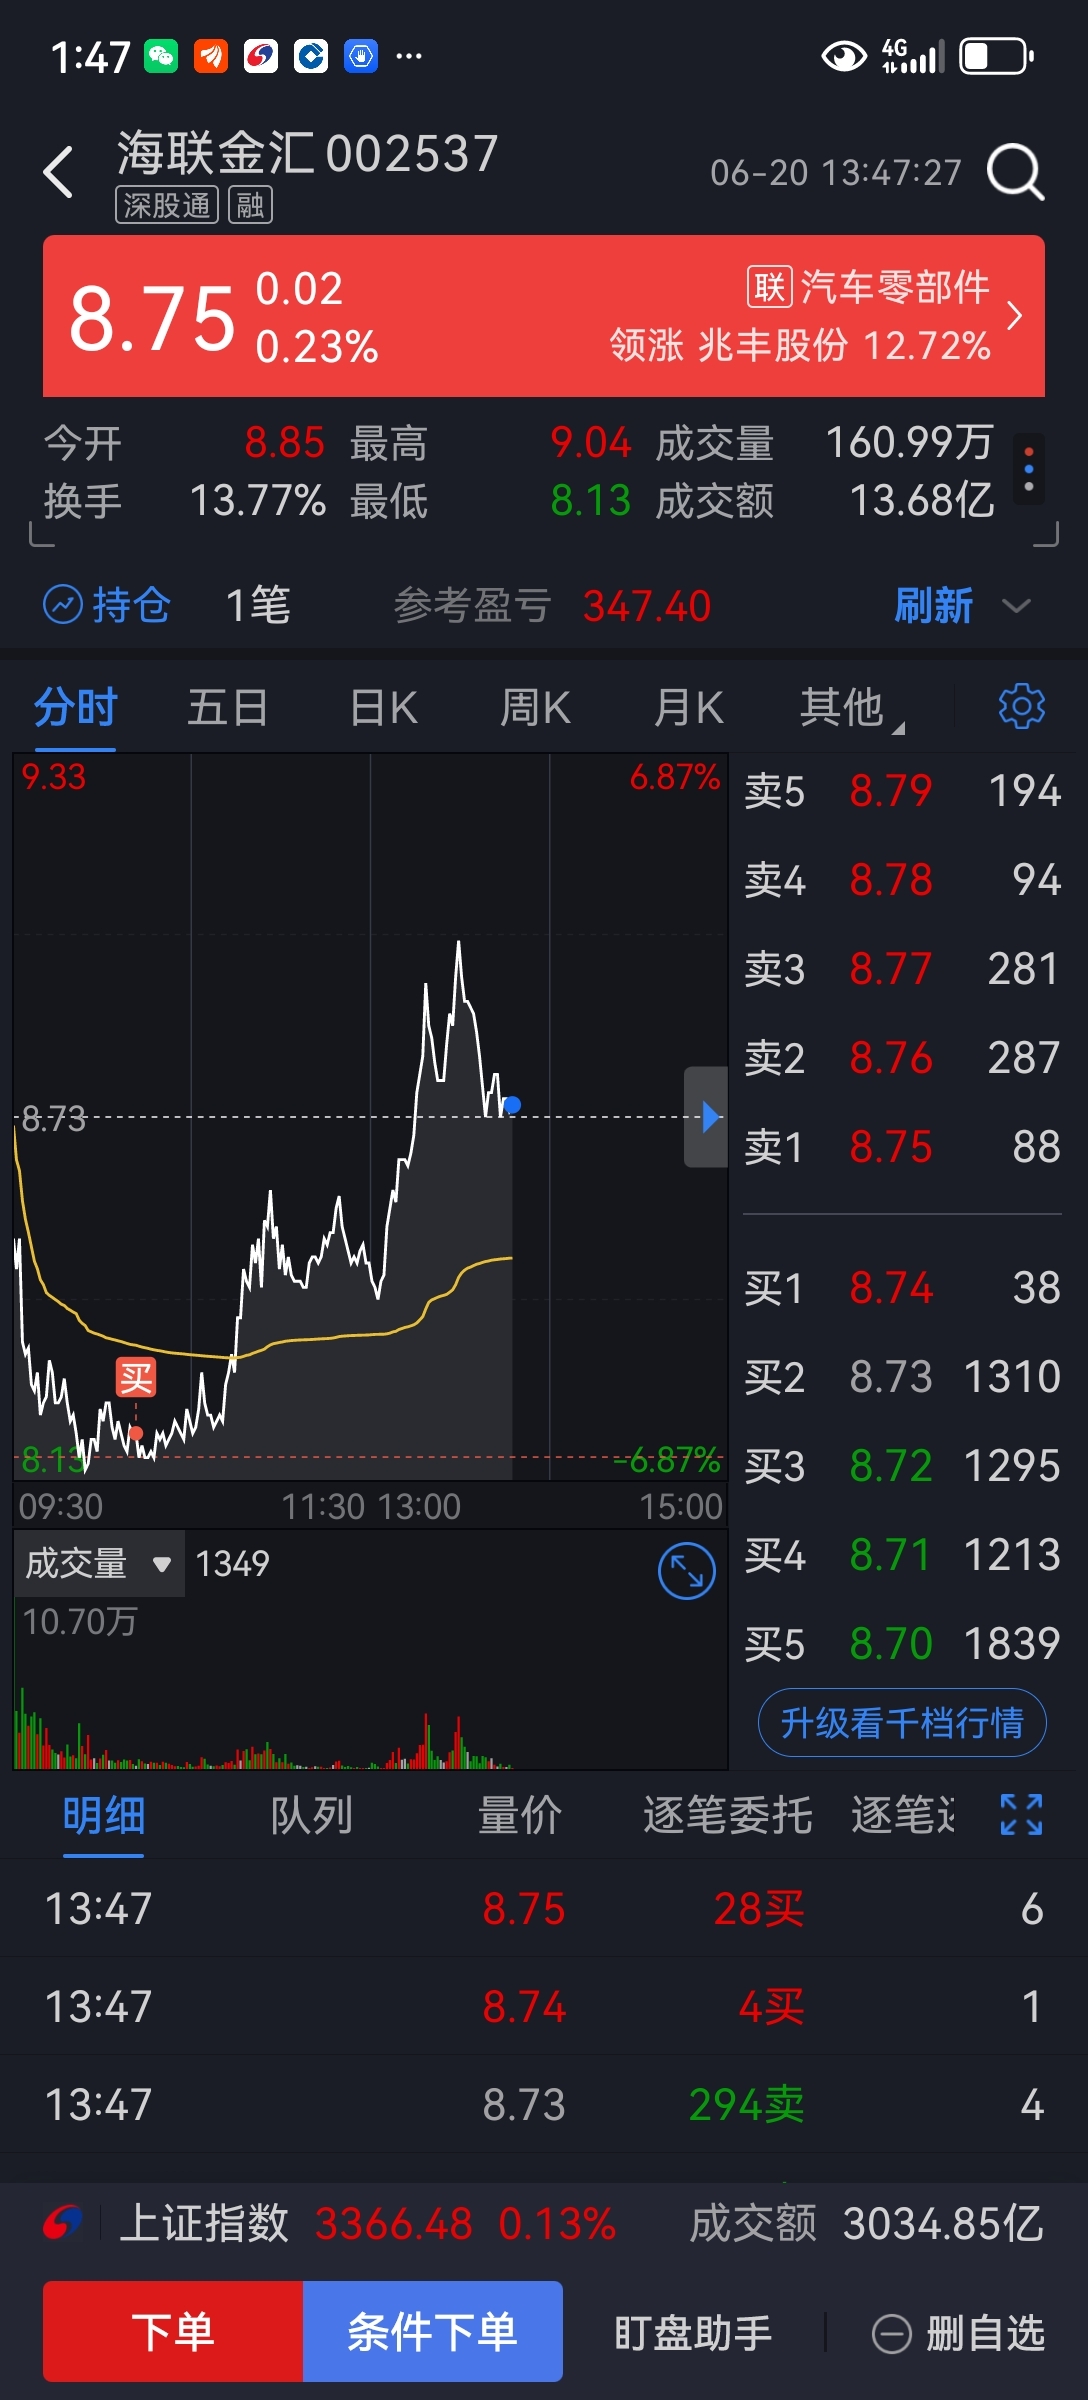Screen dimensions: 1088x2400
Task: Tap the 下单 order button
Action: pos(173,2331)
